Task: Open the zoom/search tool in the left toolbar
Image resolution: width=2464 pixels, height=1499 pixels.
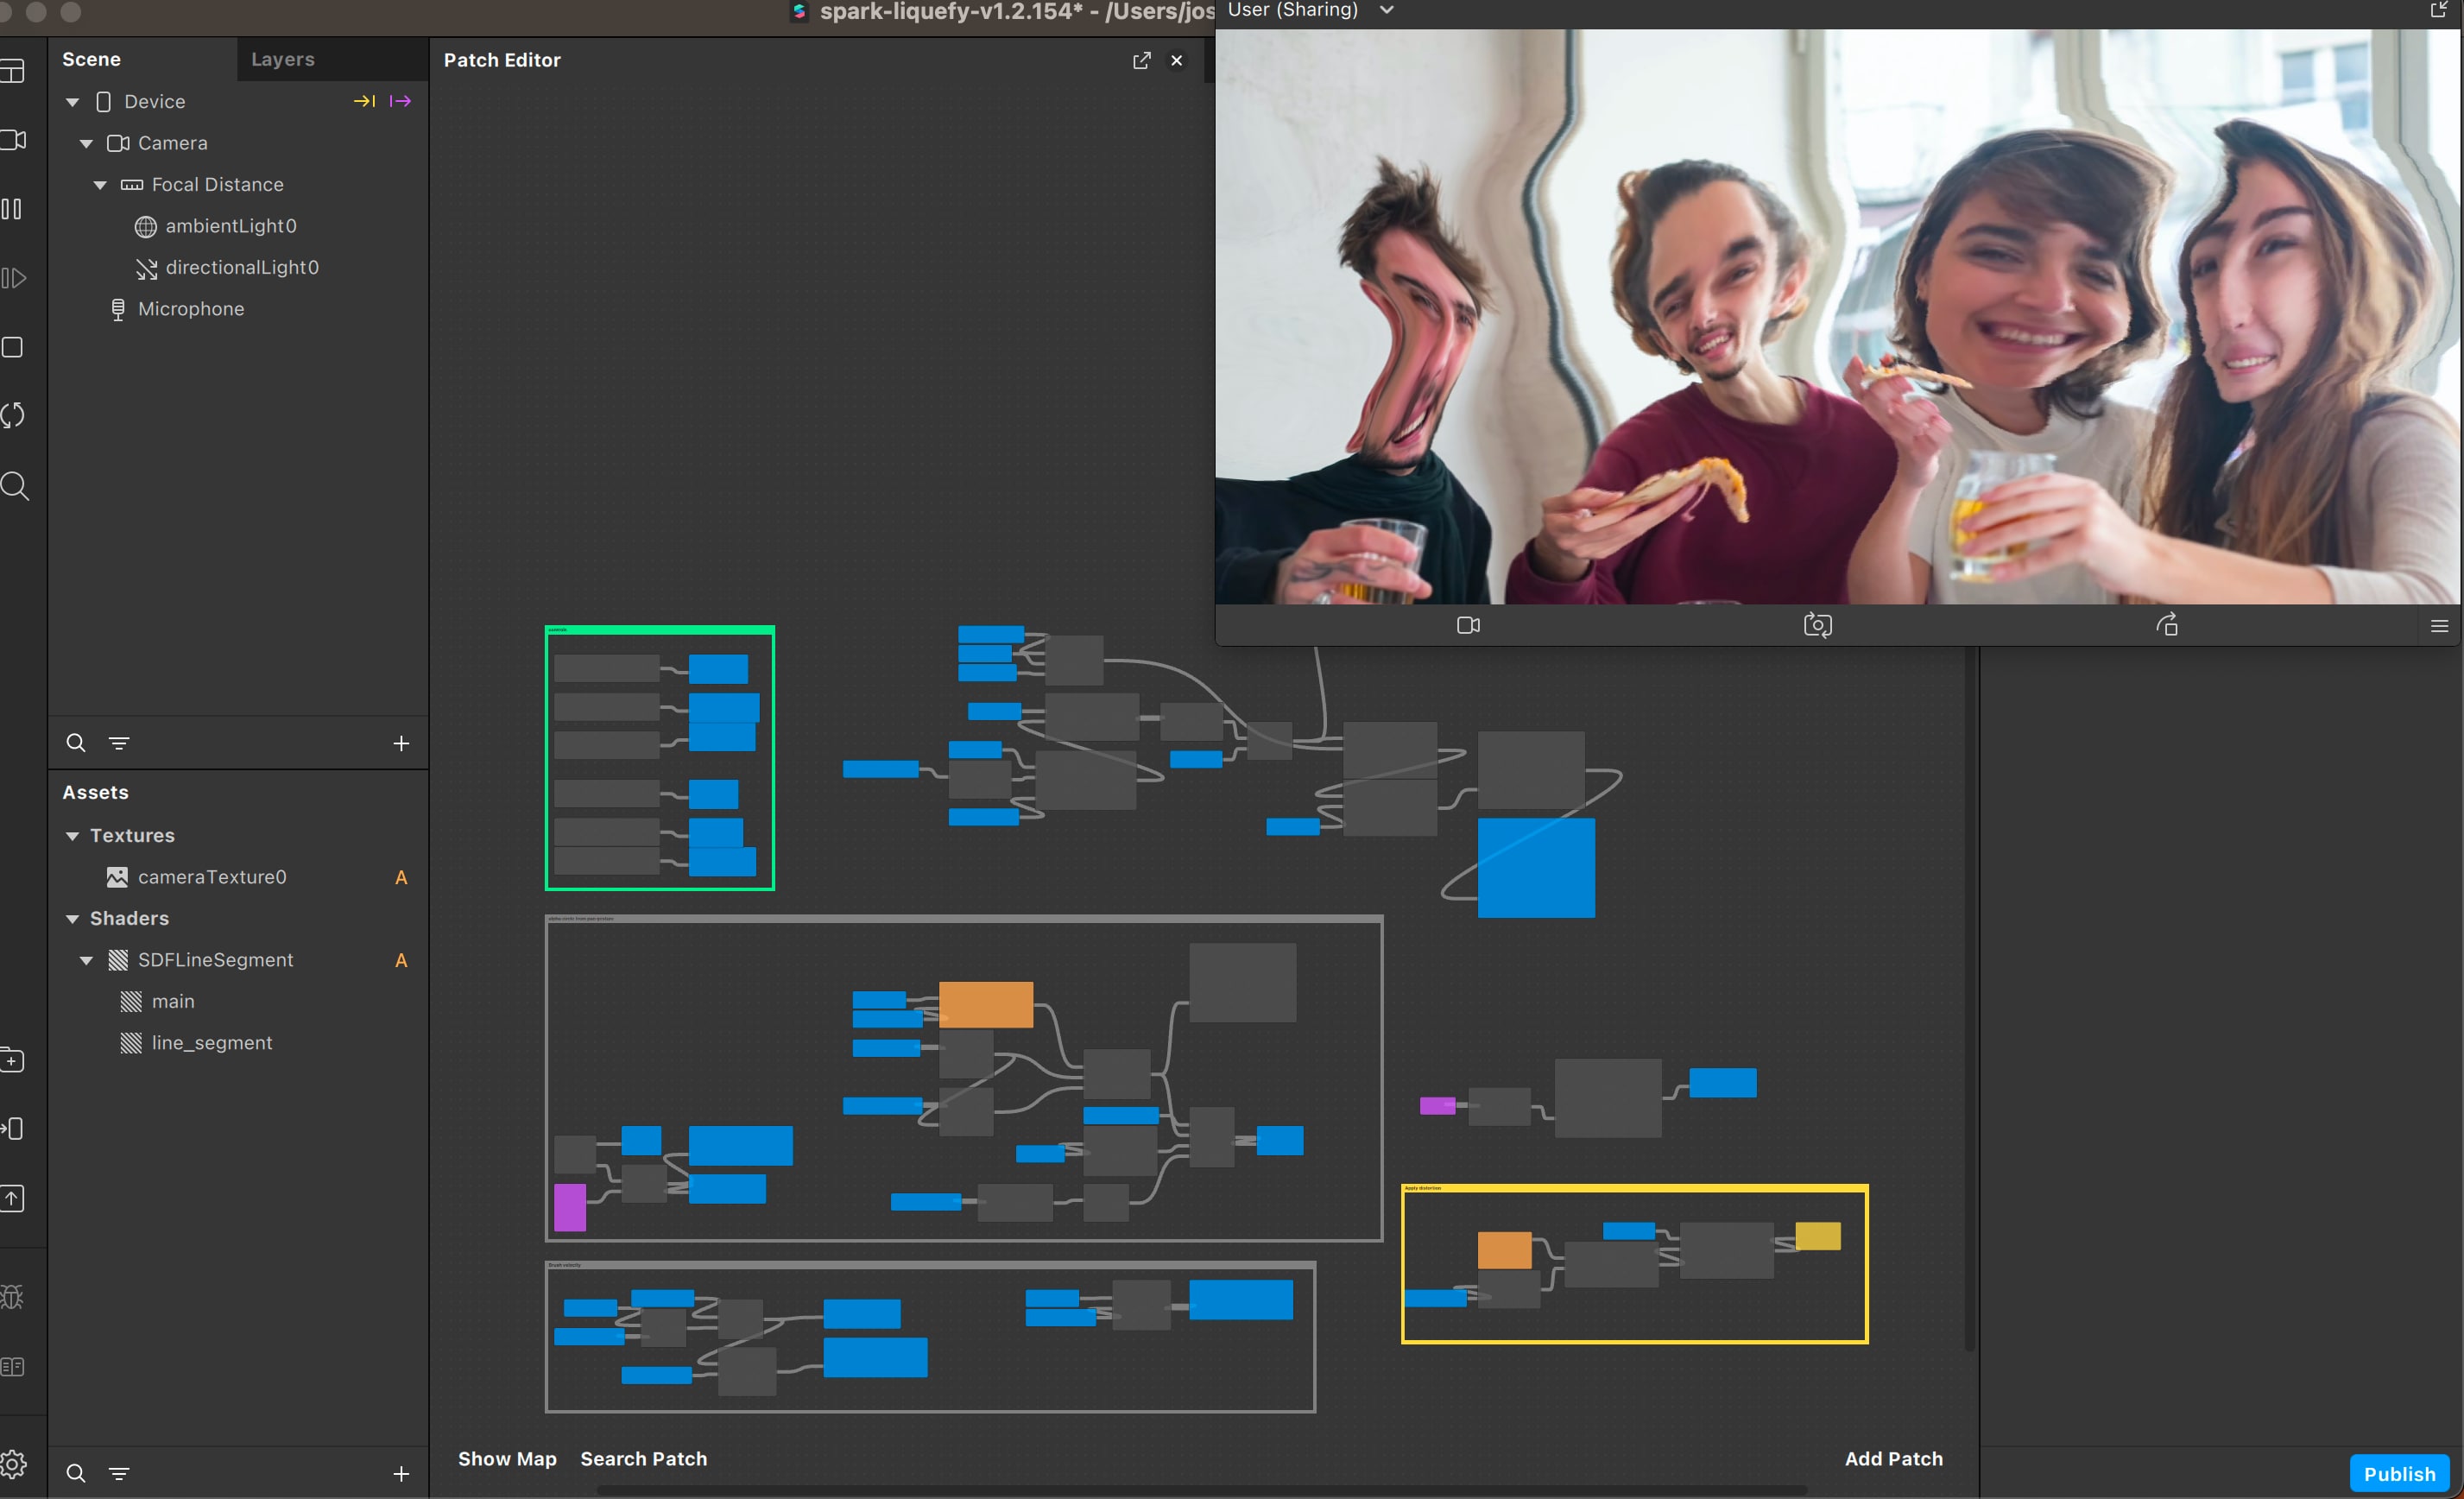Action: tap(15, 486)
